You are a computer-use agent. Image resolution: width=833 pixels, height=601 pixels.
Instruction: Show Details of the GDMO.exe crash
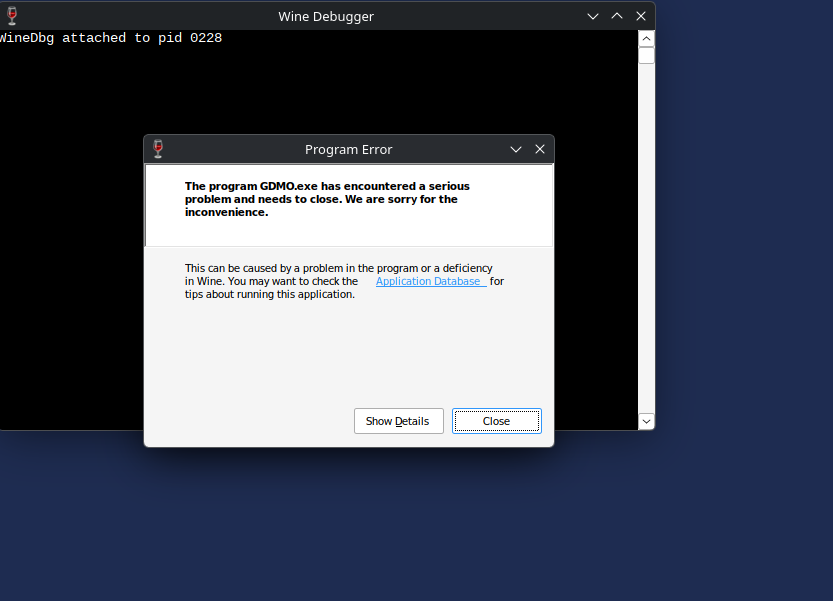[398, 420]
